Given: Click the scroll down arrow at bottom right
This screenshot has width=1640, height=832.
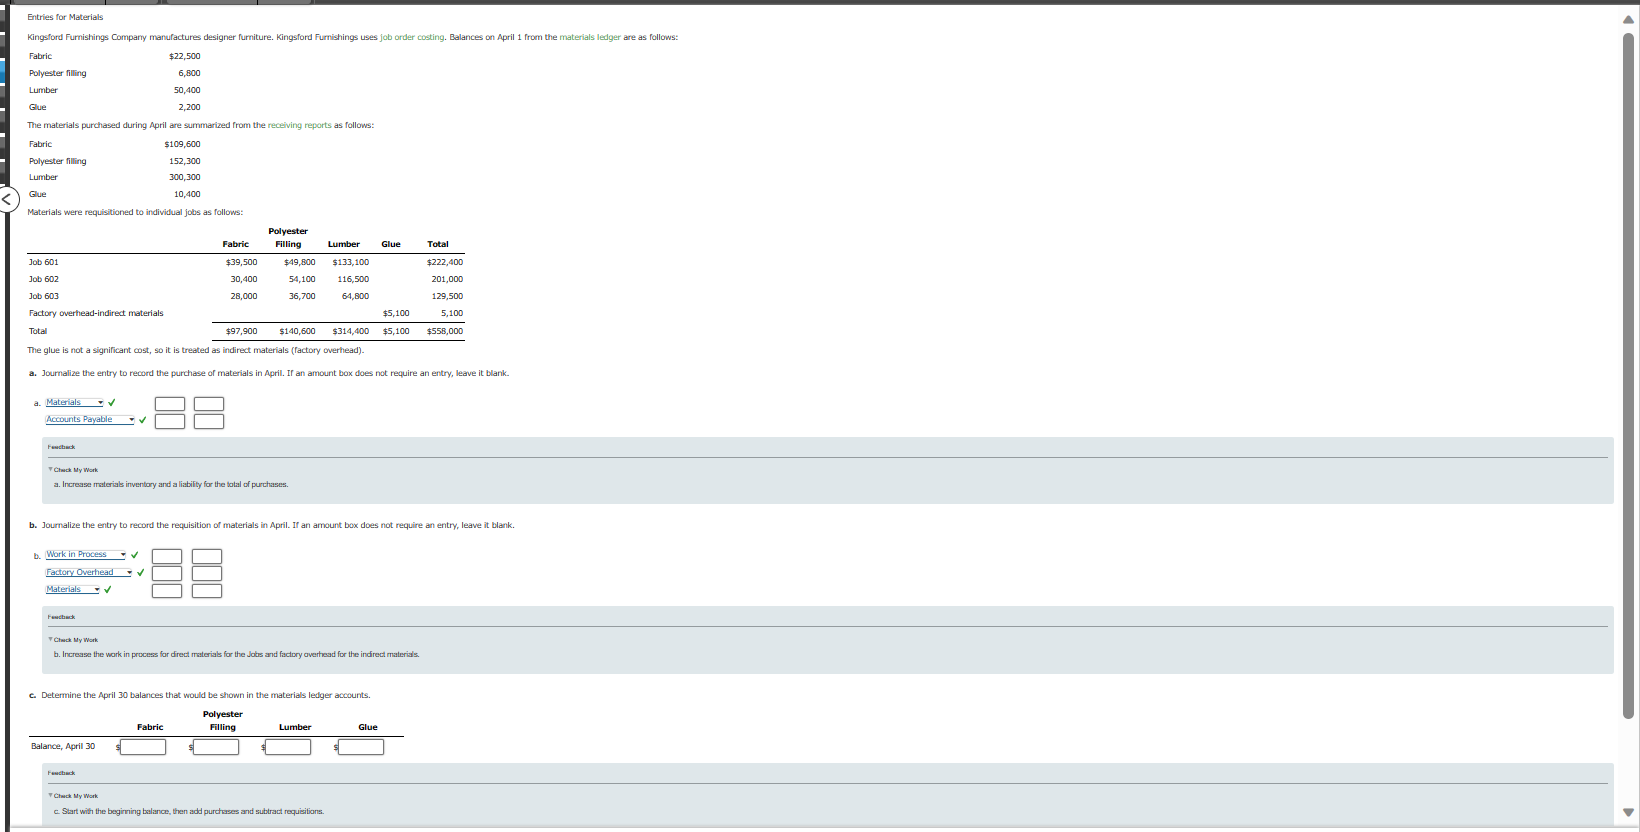Looking at the screenshot, I should point(1628,812).
